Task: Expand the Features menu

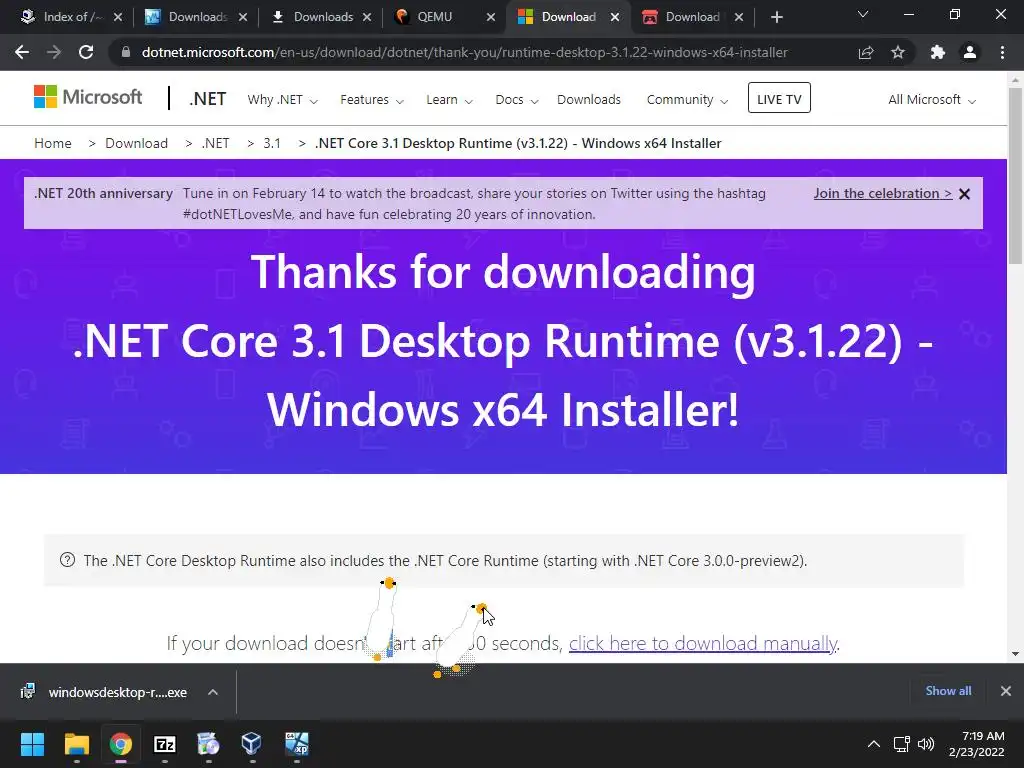Action: [x=372, y=100]
